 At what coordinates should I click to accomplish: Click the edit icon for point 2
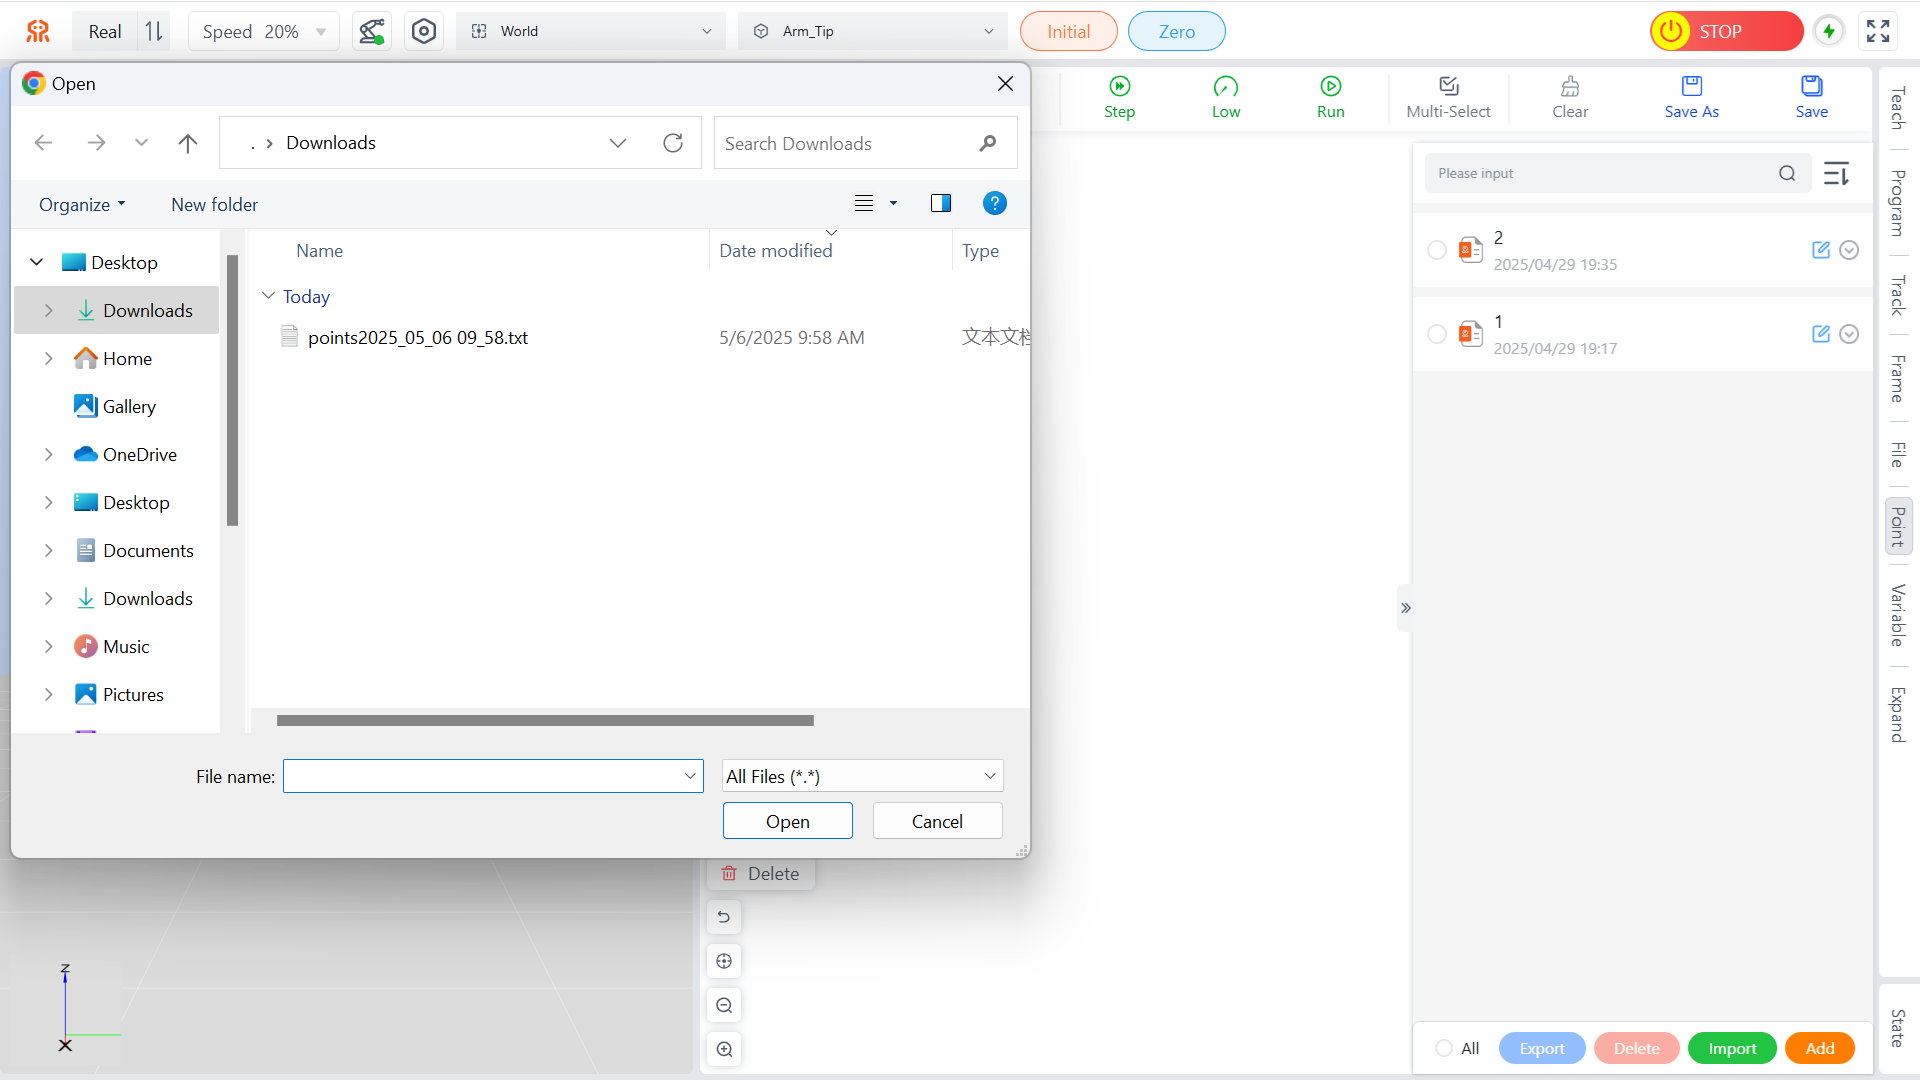point(1820,250)
